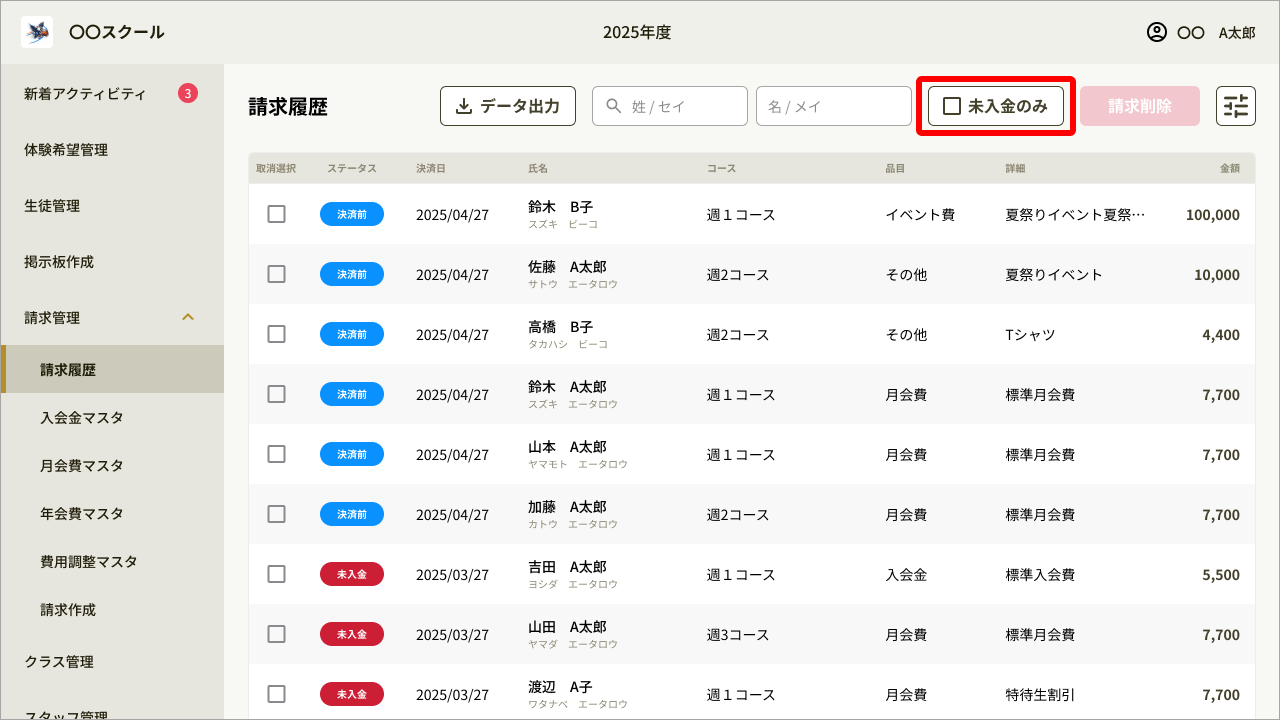Click the magnifier icon in the 姓/セイ field
Image resolution: width=1280 pixels, height=720 pixels.
pyautogui.click(x=611, y=106)
